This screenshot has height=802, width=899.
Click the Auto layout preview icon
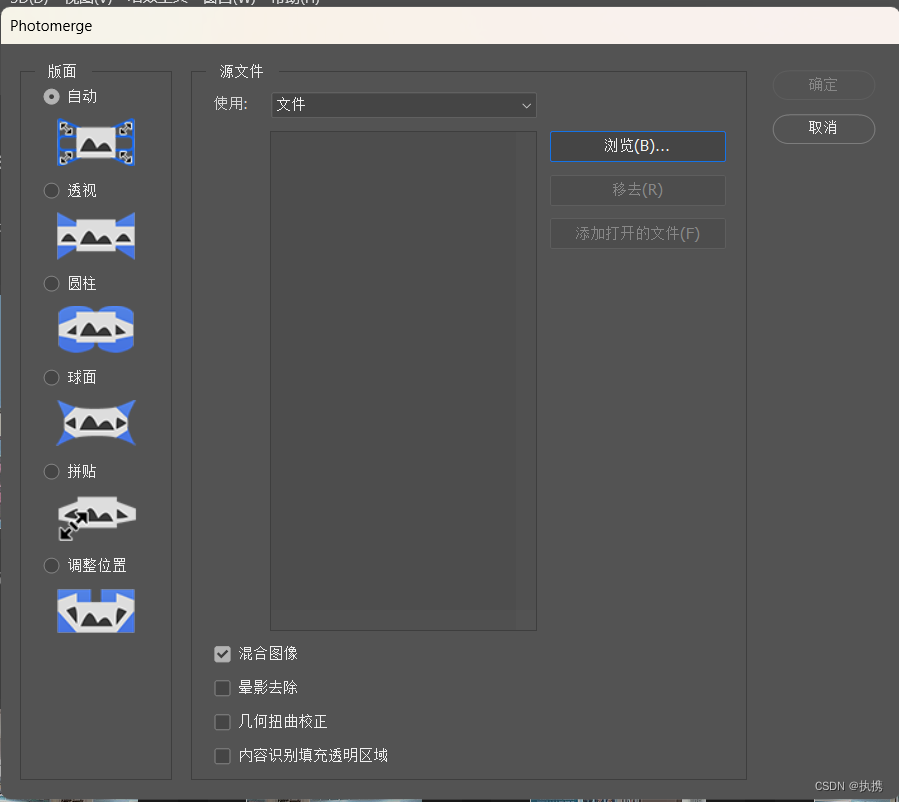(96, 143)
